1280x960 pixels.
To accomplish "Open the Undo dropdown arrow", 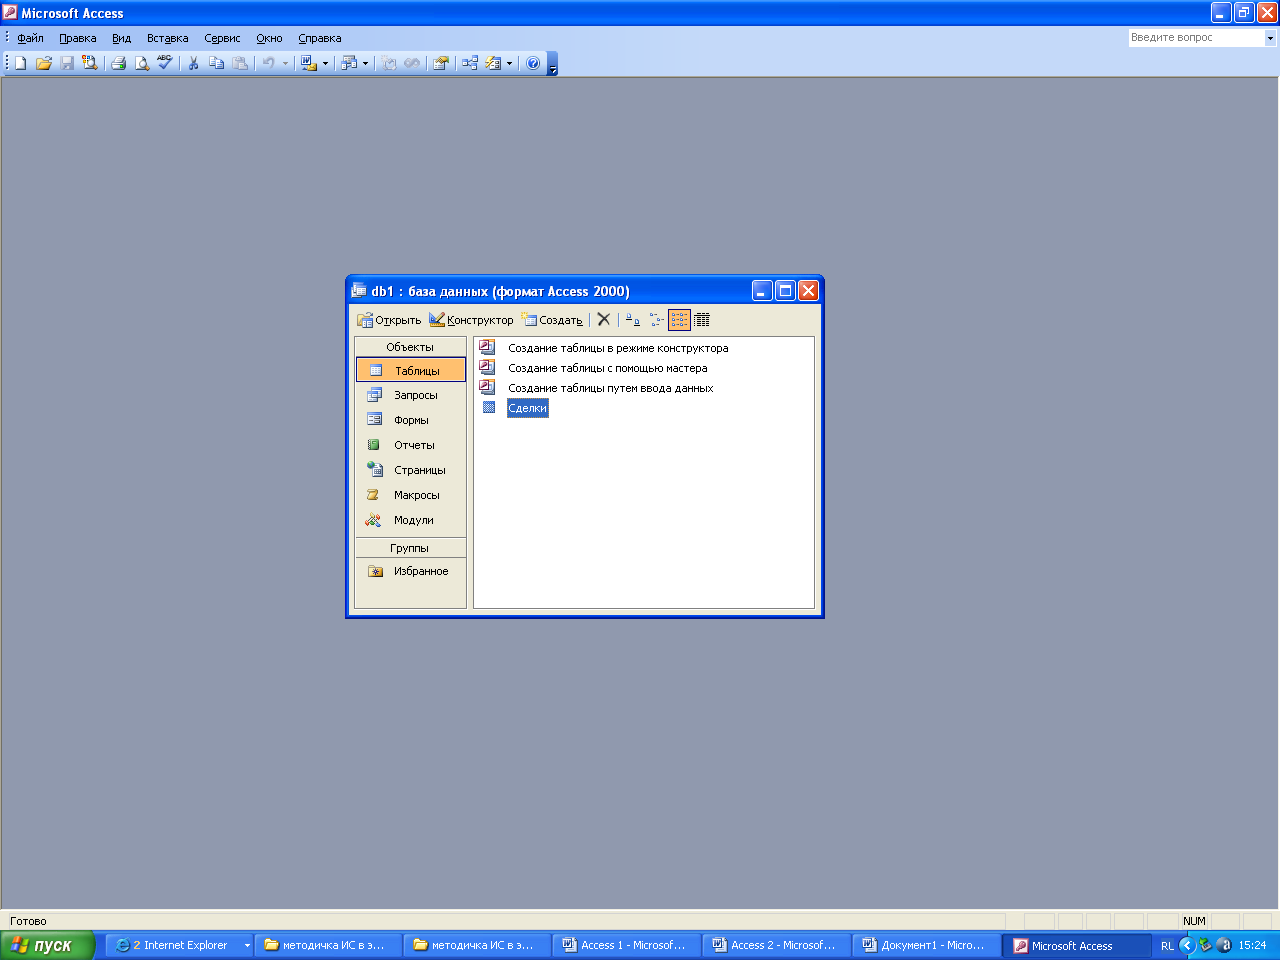I will [x=285, y=63].
